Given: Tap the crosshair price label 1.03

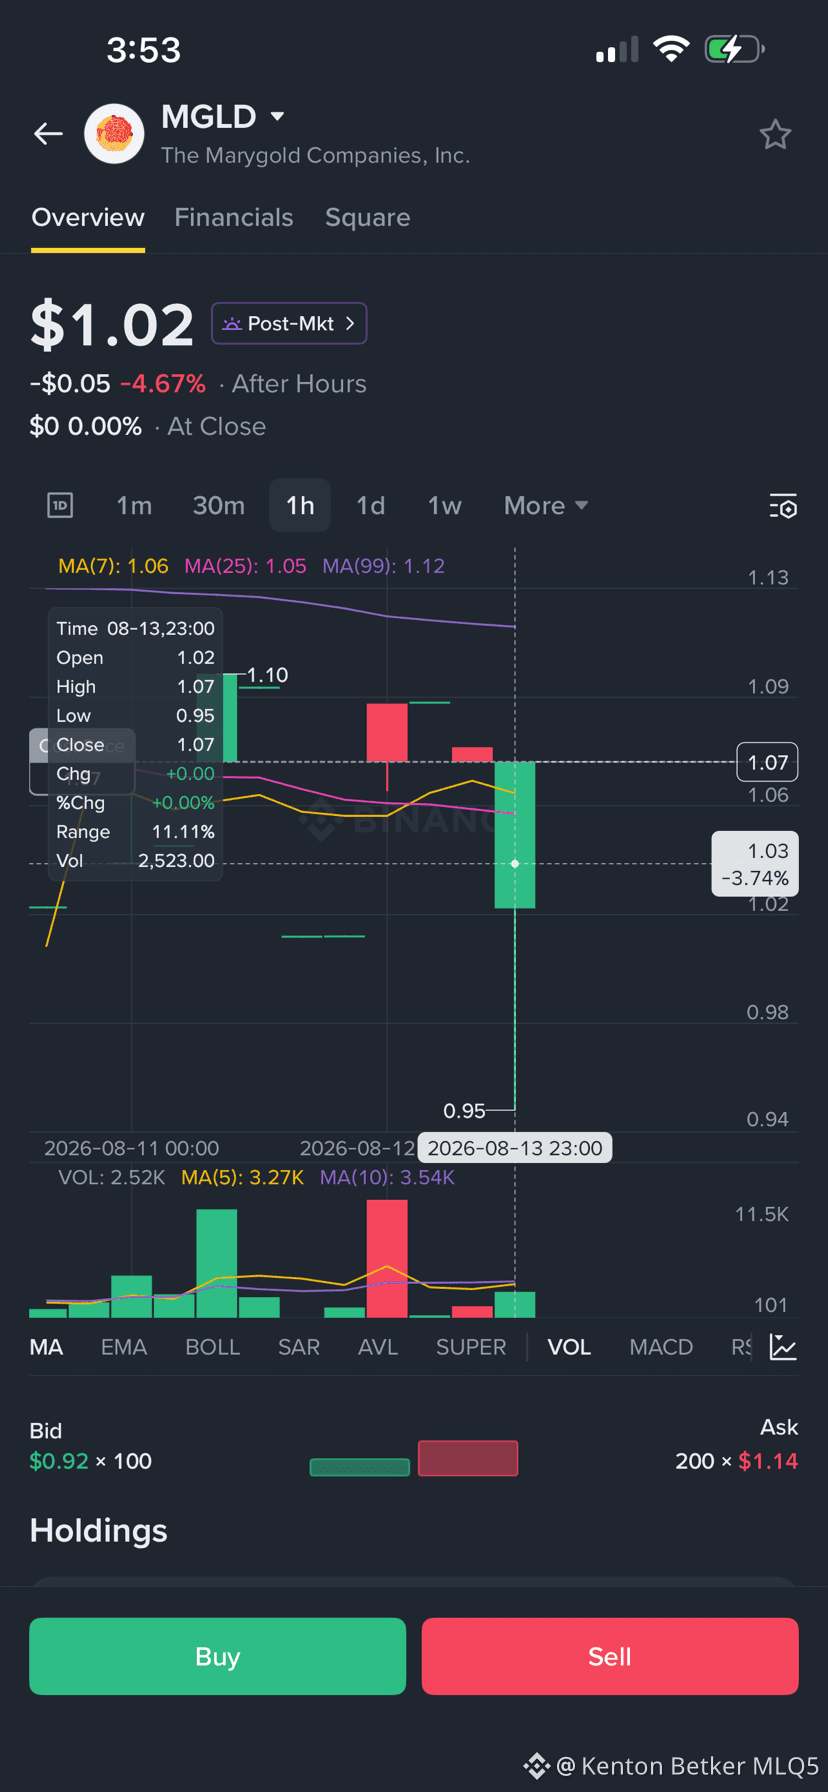Looking at the screenshot, I should 755,864.
